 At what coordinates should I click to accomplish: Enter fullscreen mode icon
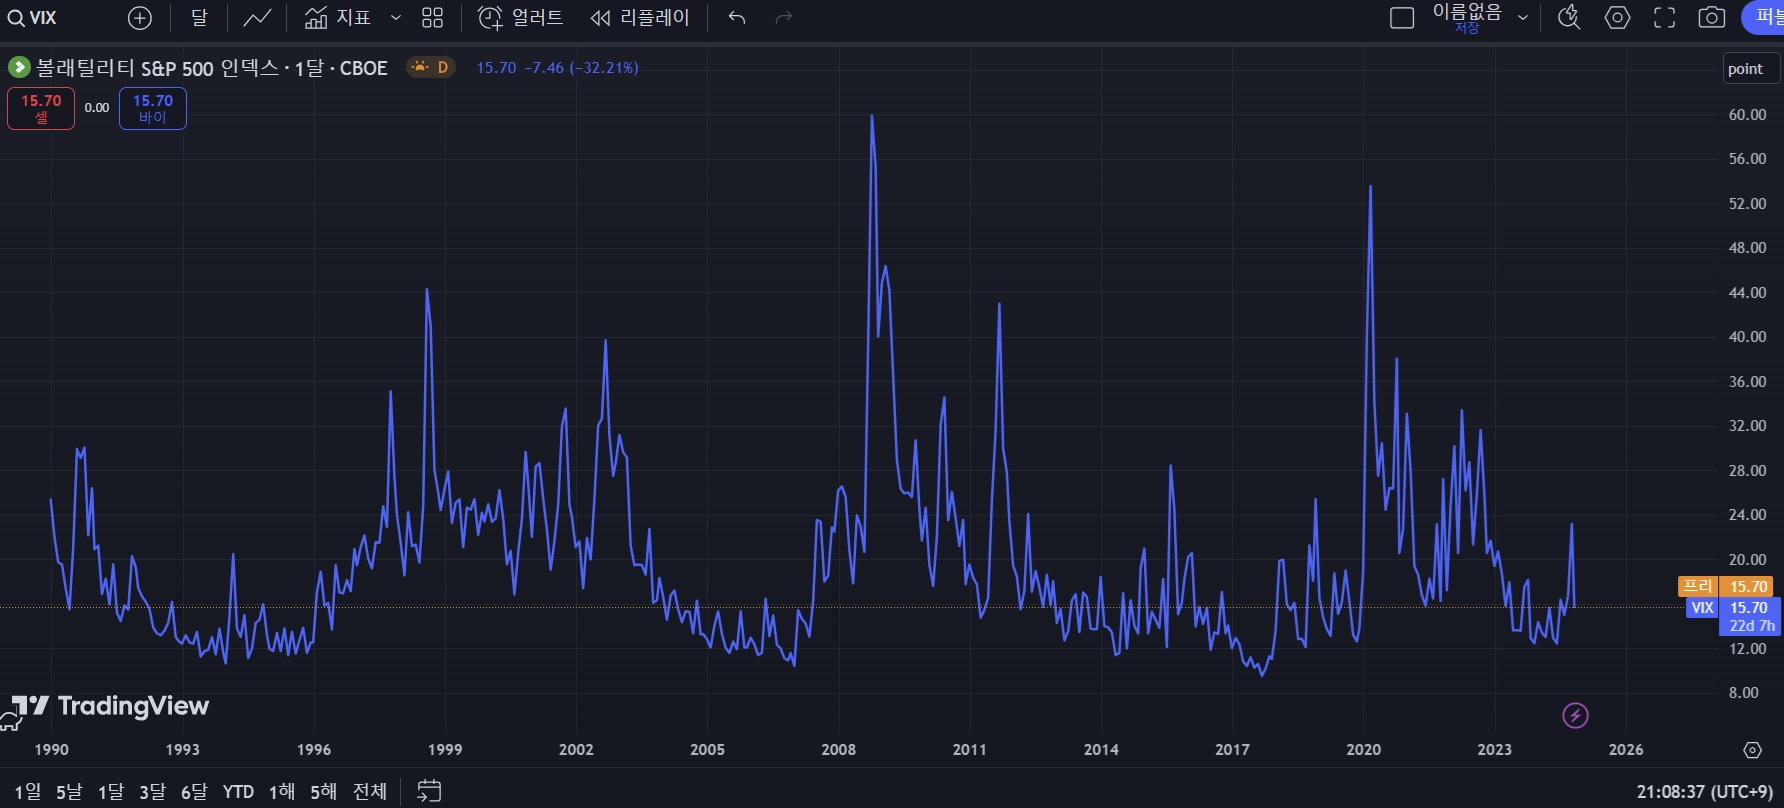(x=1664, y=18)
